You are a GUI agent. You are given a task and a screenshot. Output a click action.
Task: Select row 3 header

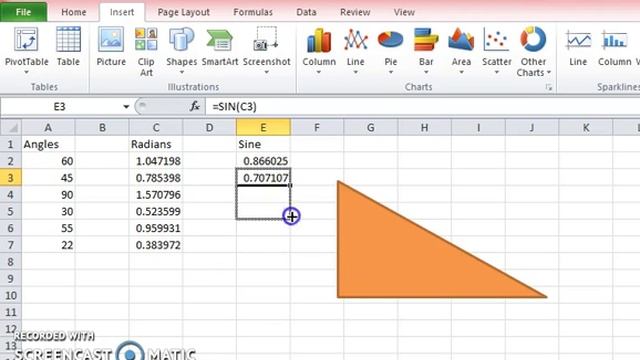(11, 178)
